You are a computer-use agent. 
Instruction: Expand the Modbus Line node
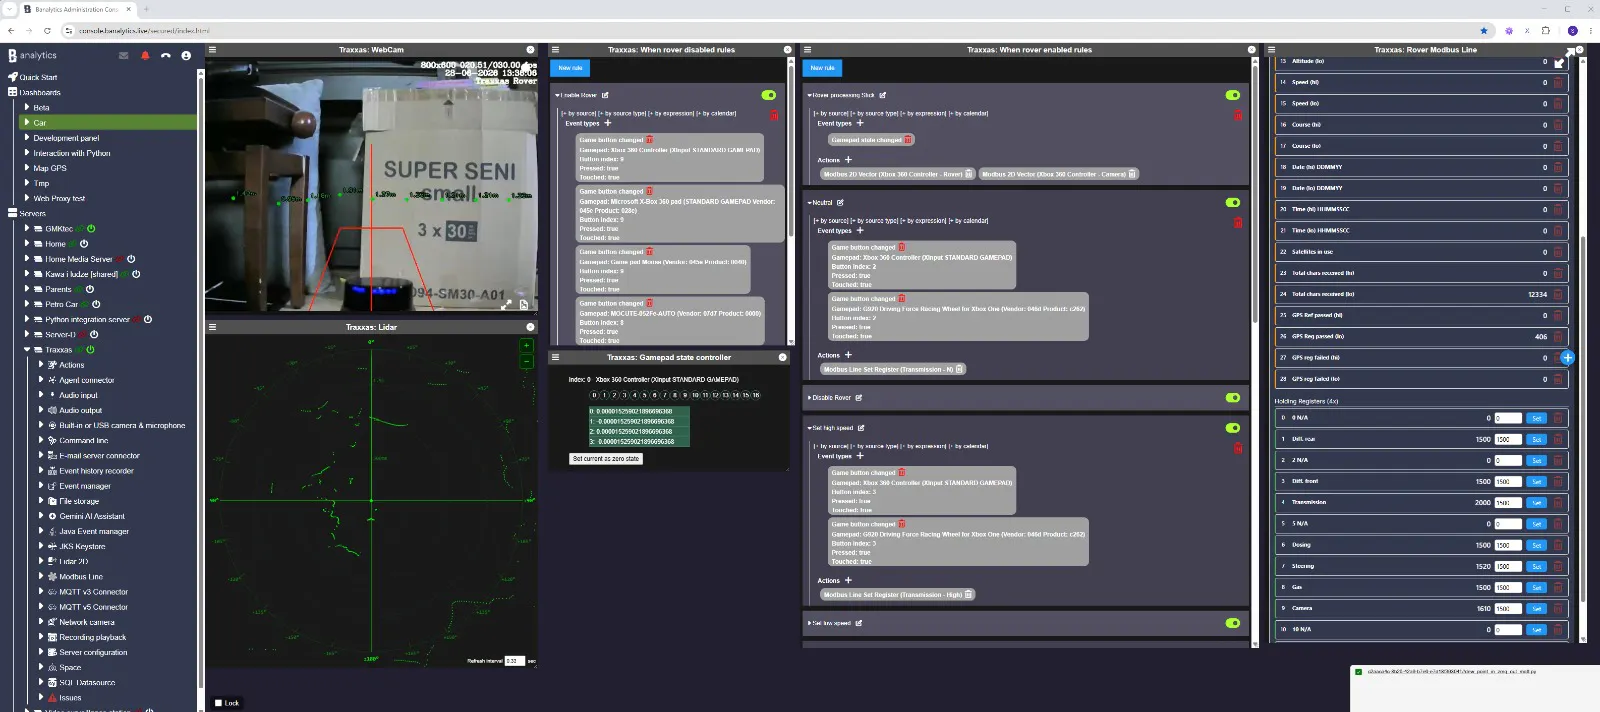pos(41,577)
